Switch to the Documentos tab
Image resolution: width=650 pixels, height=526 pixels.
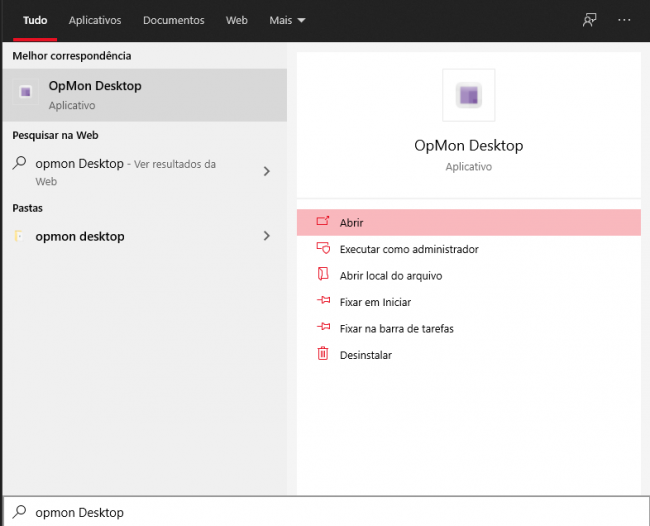pyautogui.click(x=173, y=20)
